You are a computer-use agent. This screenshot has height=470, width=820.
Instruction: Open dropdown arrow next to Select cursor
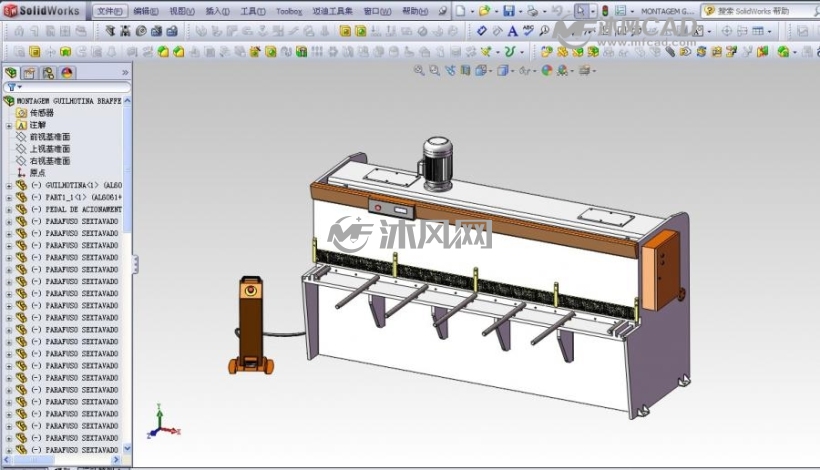click(593, 11)
